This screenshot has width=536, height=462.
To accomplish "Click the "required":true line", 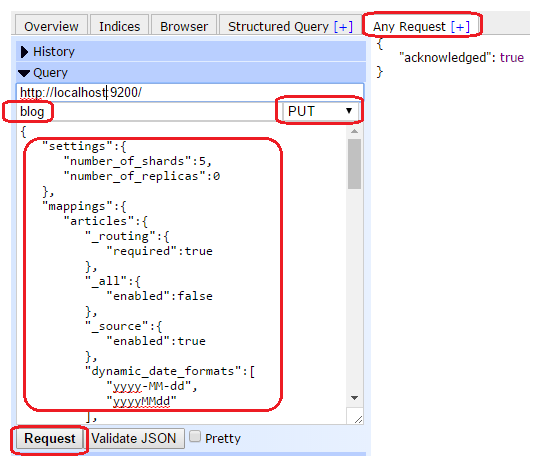I will 159,251.
